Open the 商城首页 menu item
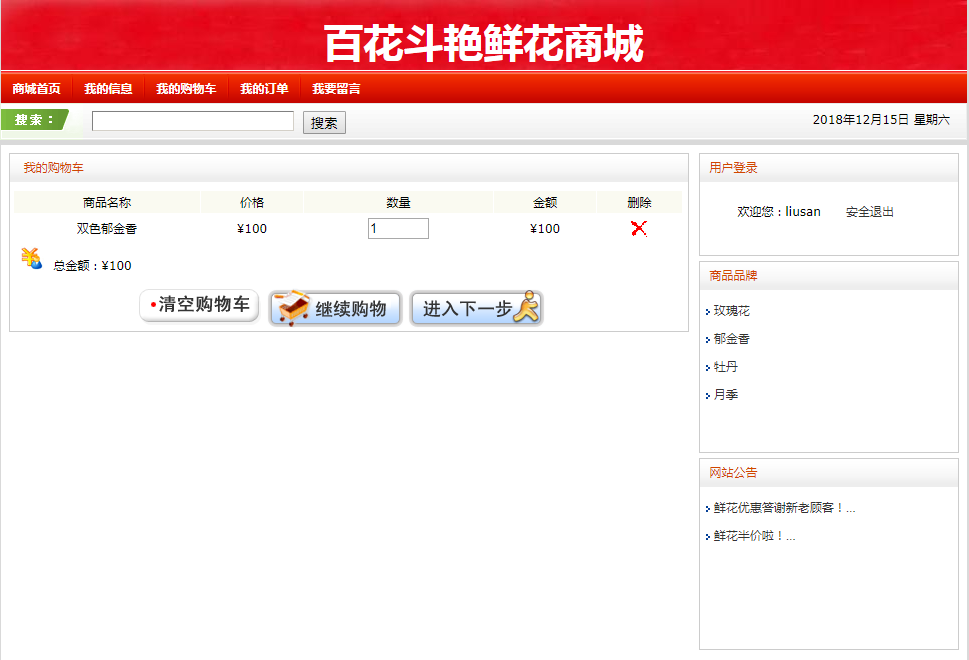Screen dimensions: 969x660 pos(36,88)
